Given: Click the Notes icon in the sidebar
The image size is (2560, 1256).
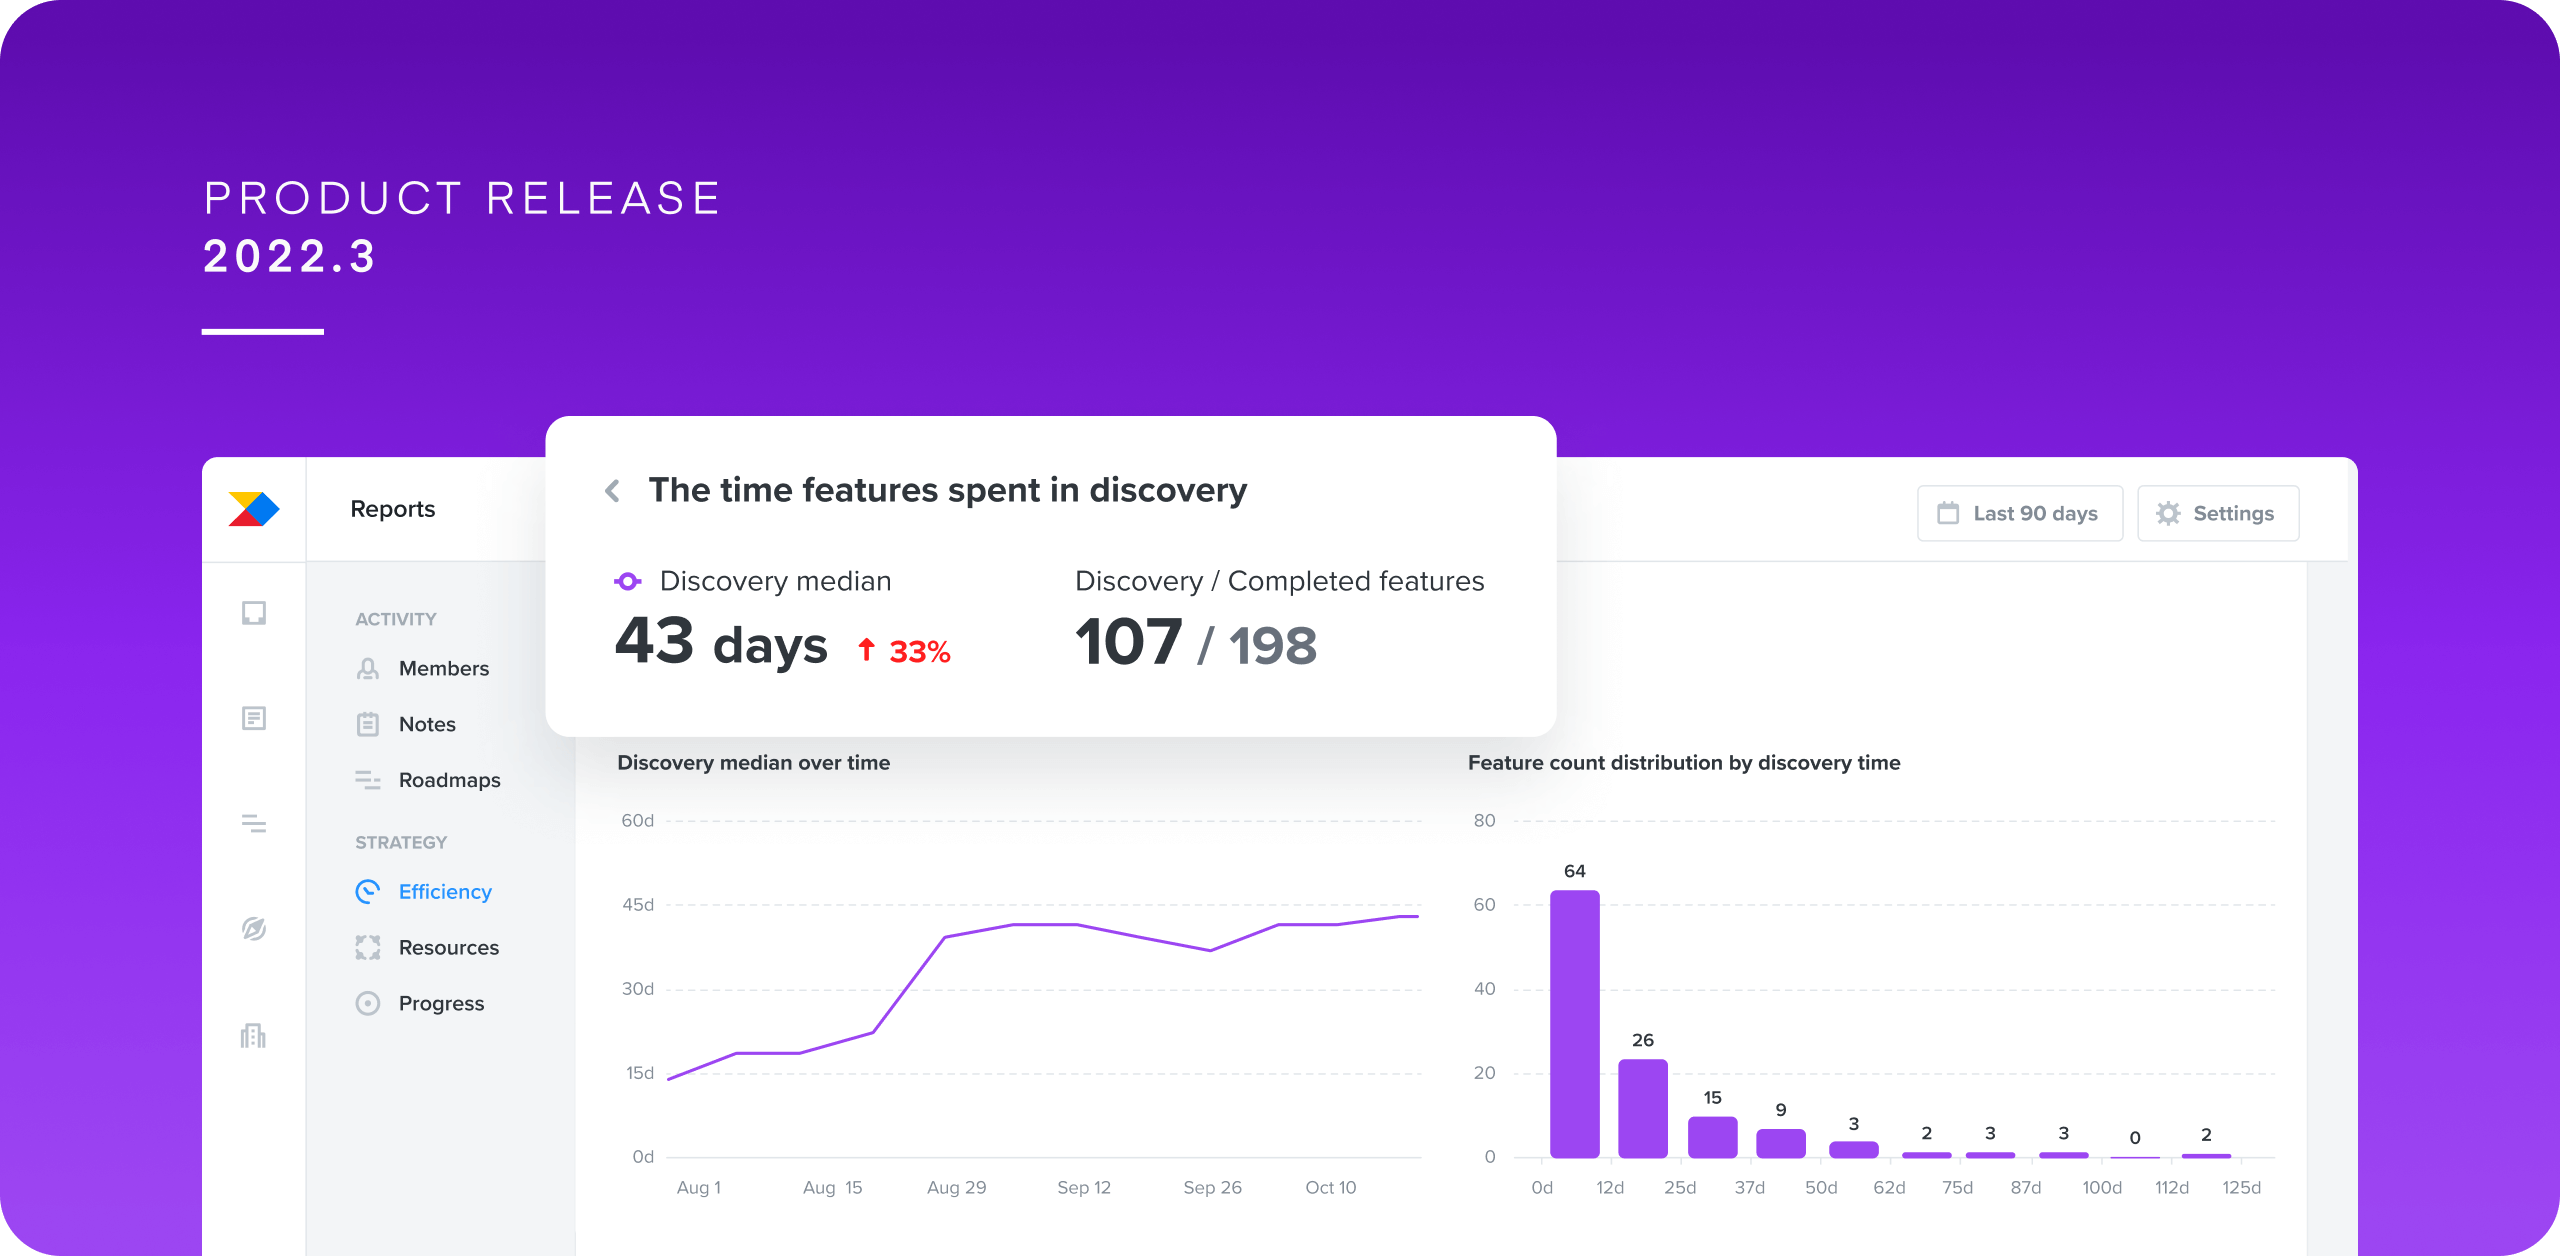Looking at the screenshot, I should click(x=366, y=722).
